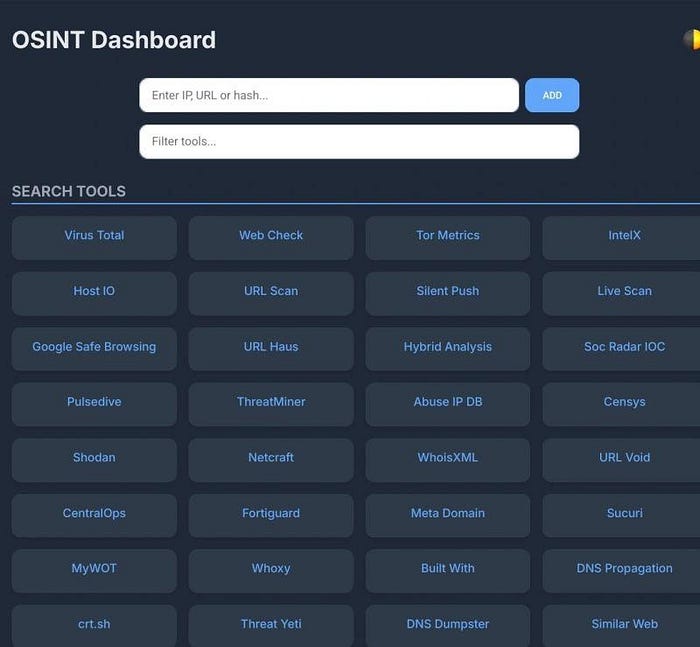Click the IP, URL or hash input field
Viewport: 700px width, 647px height.
329,95
